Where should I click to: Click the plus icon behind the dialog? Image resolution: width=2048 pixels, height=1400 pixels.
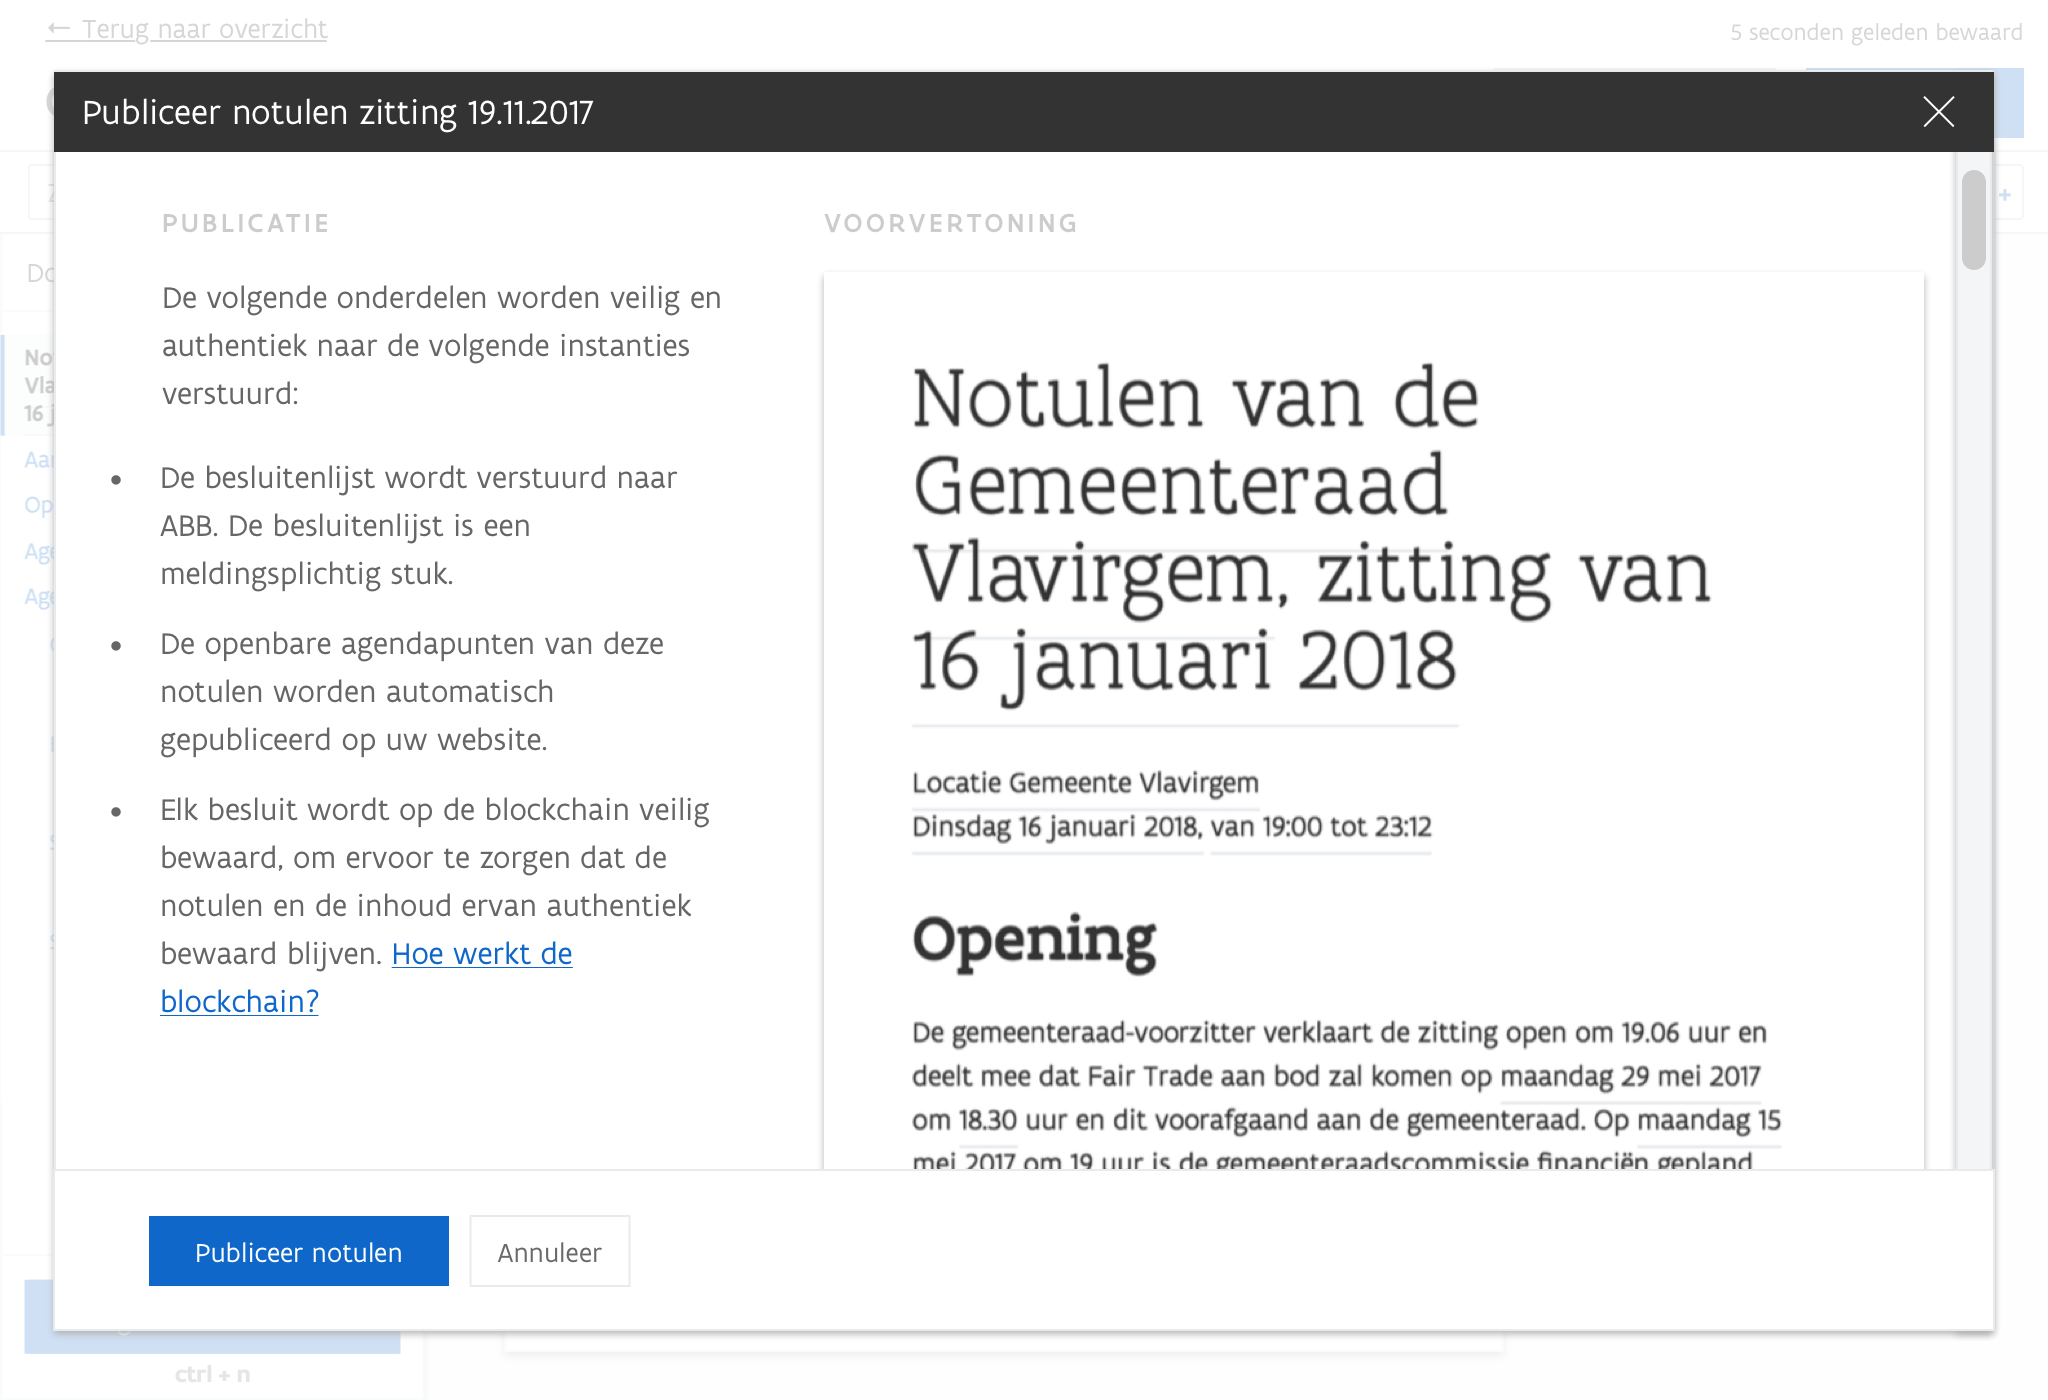point(2004,195)
